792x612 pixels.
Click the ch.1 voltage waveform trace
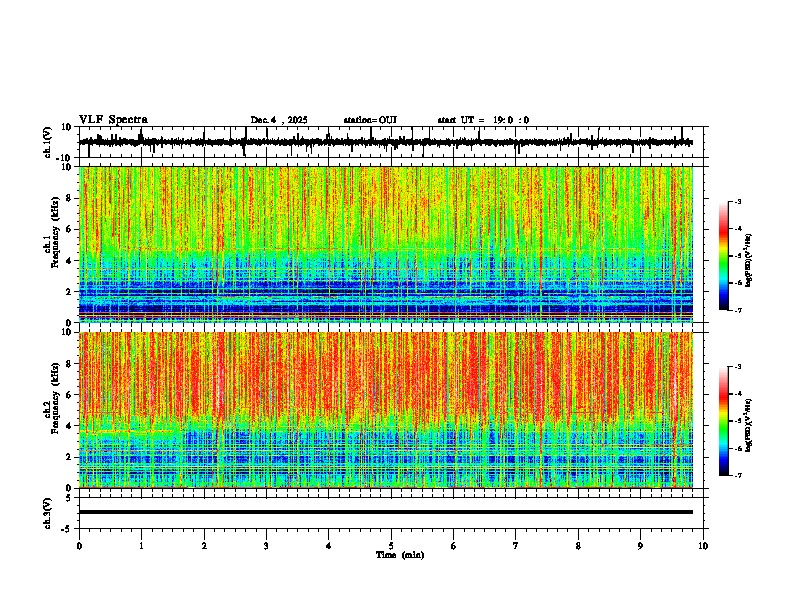pyautogui.click(x=385, y=142)
